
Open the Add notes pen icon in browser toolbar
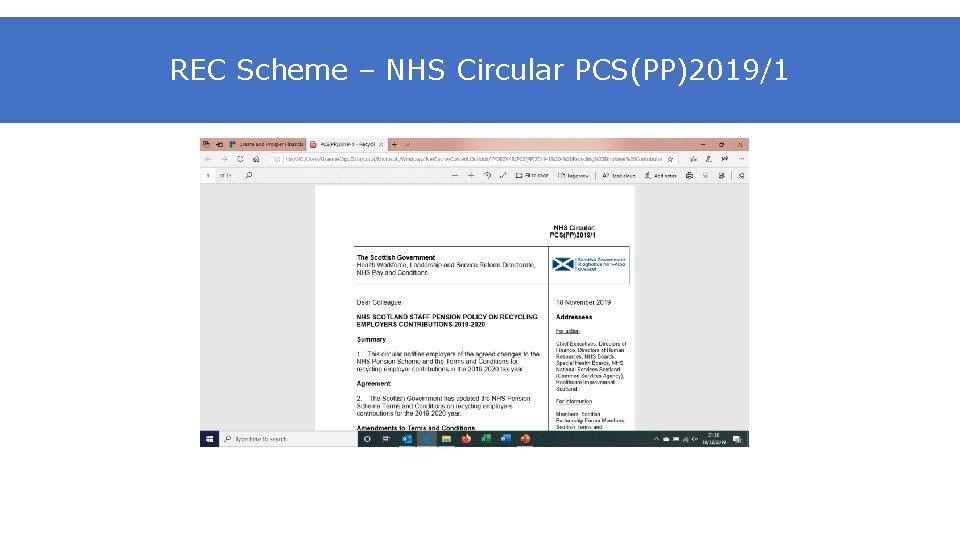(709, 159)
